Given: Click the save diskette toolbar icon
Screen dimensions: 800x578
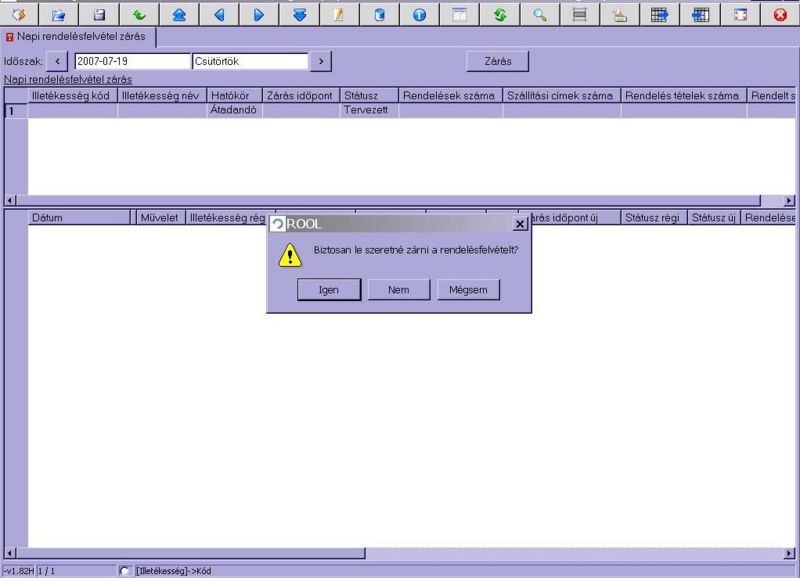Looking at the screenshot, I should pos(98,15).
